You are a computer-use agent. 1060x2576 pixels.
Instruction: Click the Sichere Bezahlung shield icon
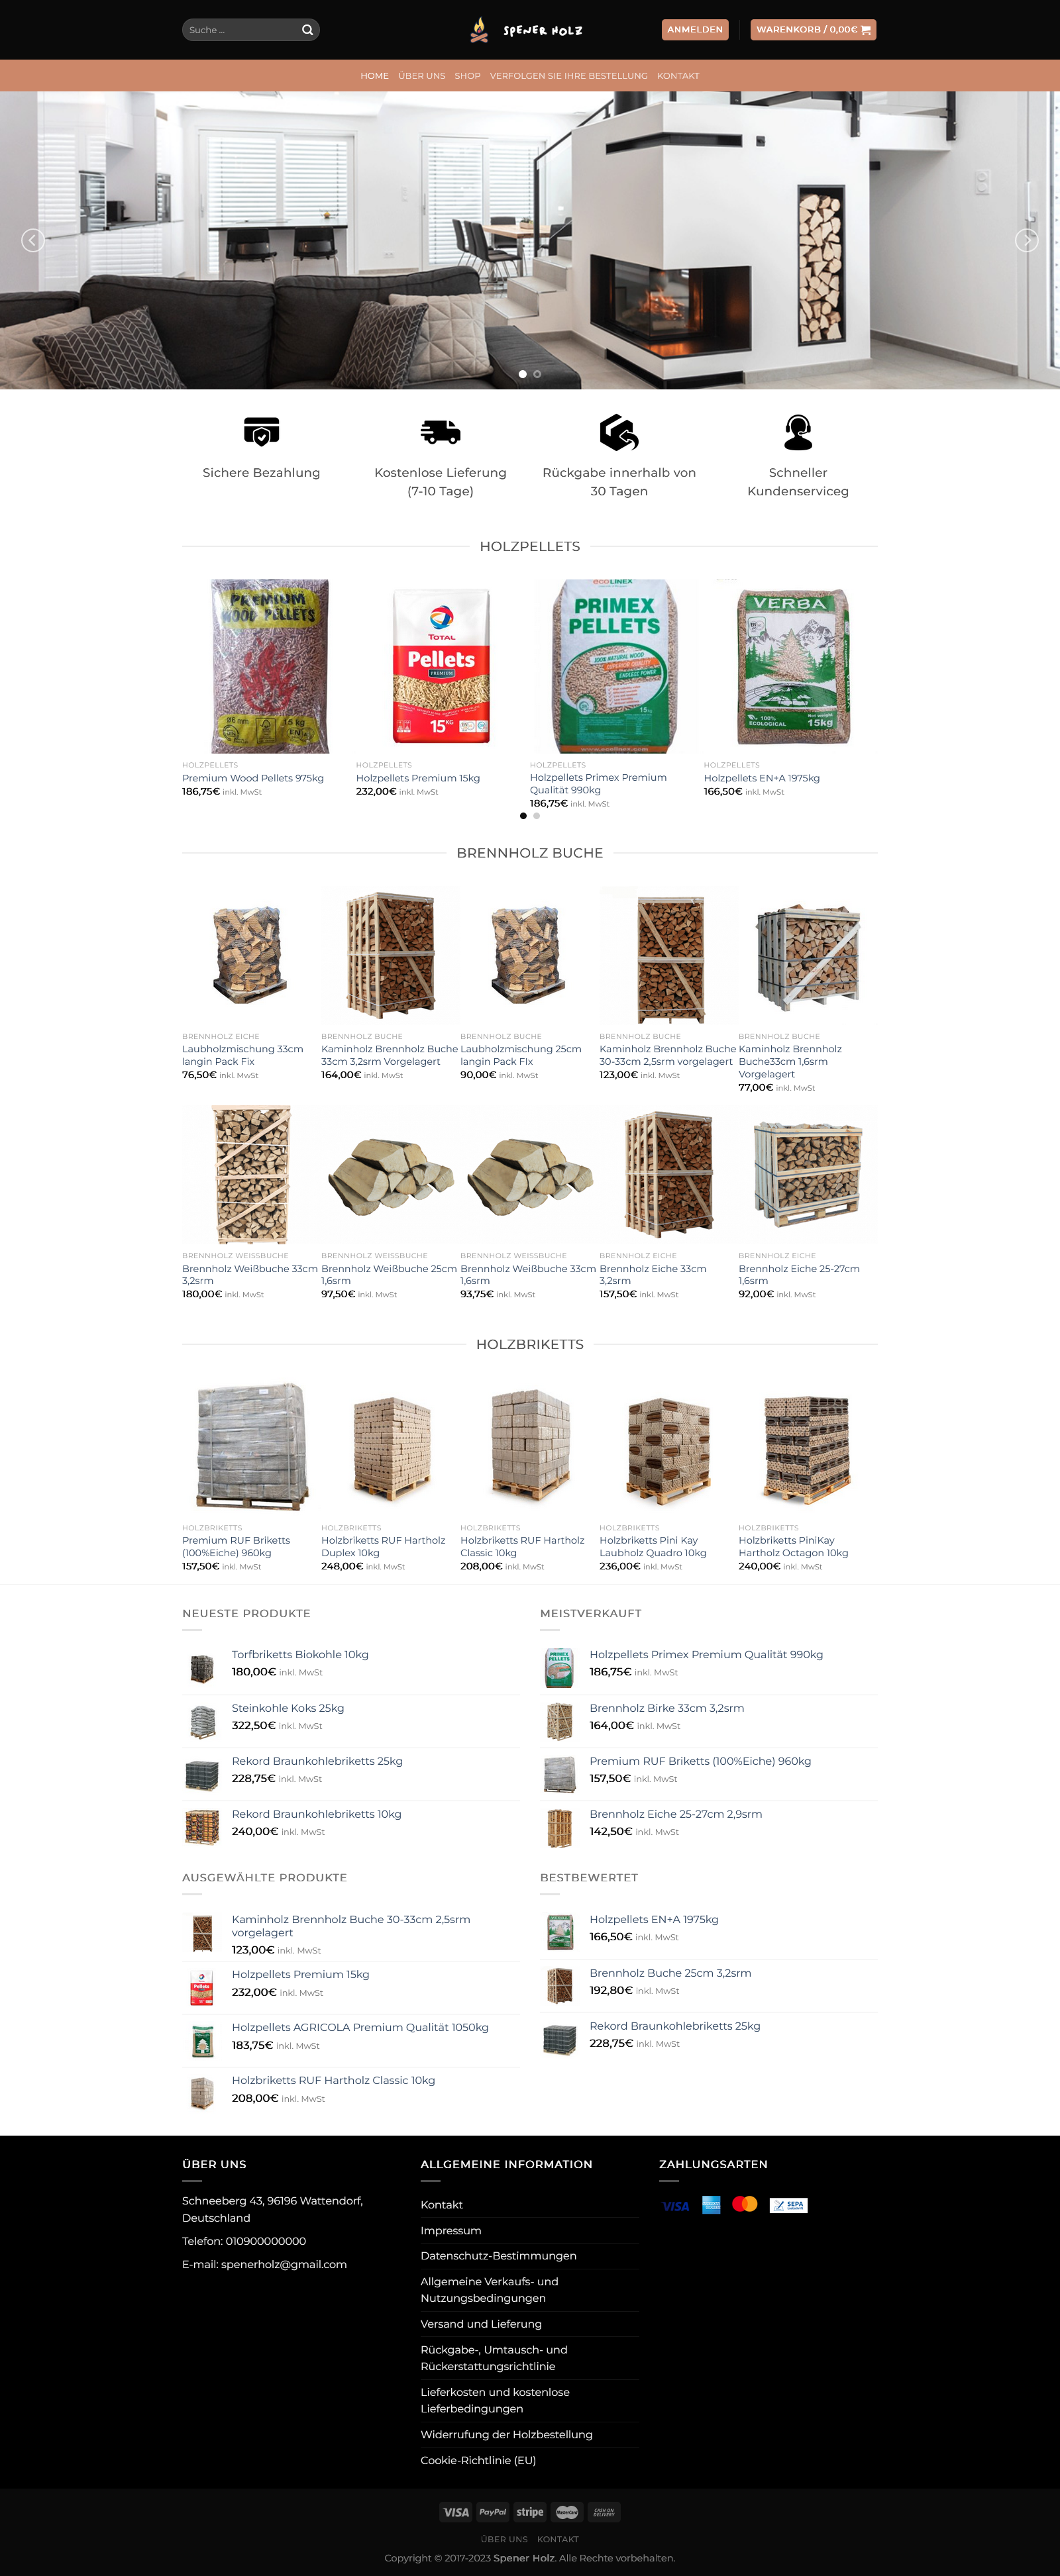click(261, 432)
